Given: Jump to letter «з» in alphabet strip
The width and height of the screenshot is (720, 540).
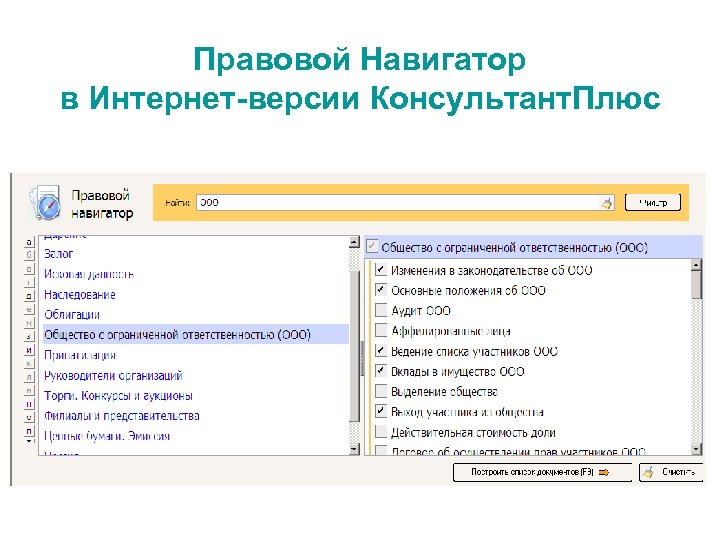Looking at the screenshot, I should click(29, 337).
